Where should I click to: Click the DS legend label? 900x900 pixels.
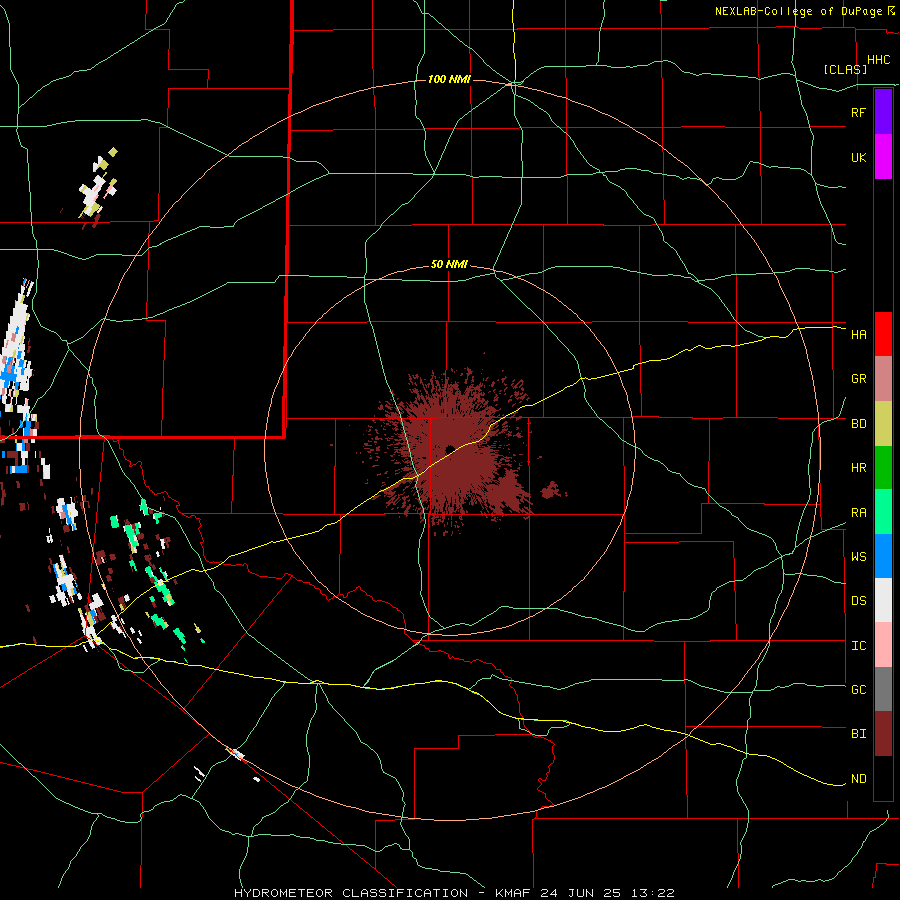point(858,601)
